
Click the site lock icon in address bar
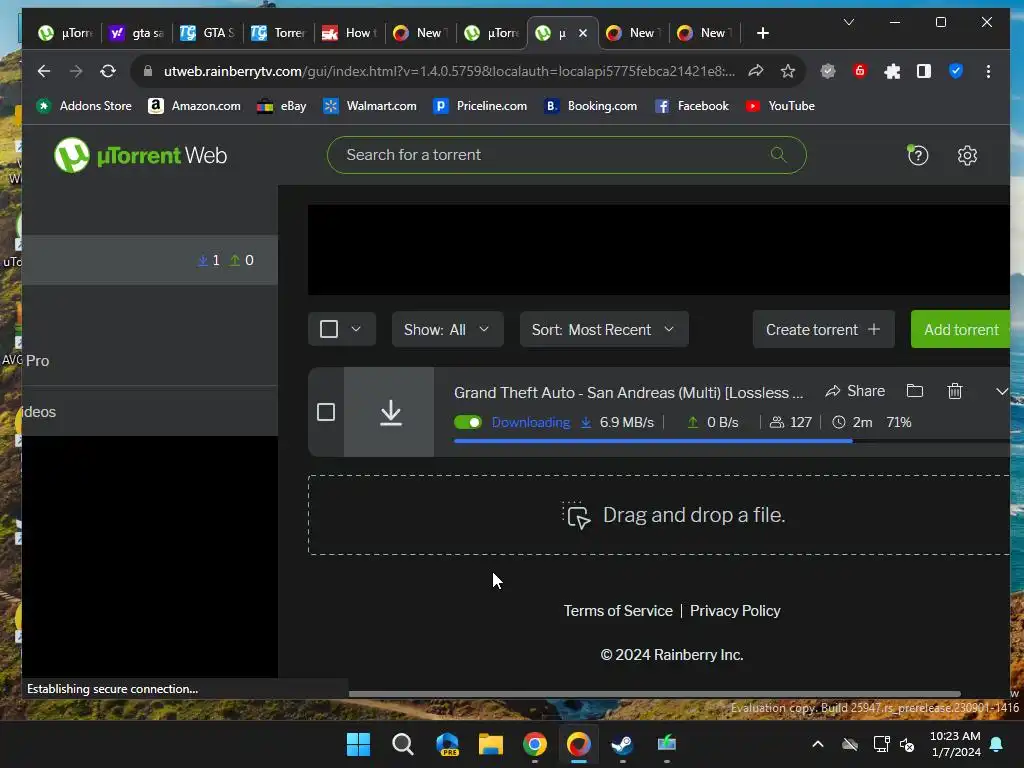click(x=148, y=71)
